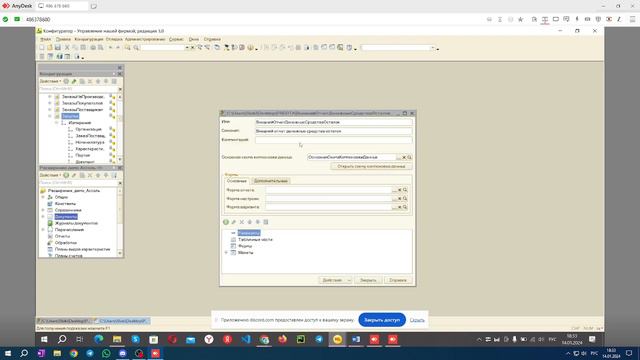640x360 pixels.
Task: Click the Справка button in dialog
Action: pyautogui.click(x=398, y=280)
